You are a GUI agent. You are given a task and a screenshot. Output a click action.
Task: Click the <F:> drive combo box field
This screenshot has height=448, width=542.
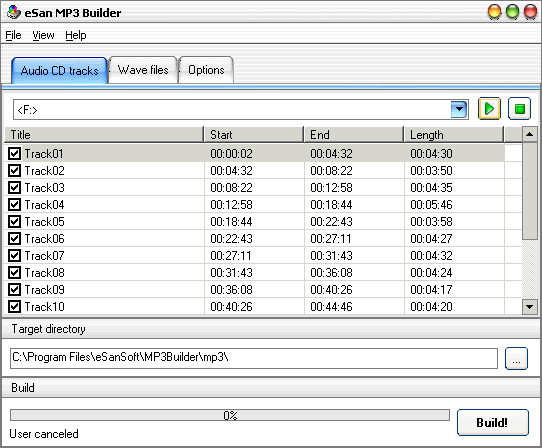click(x=241, y=109)
